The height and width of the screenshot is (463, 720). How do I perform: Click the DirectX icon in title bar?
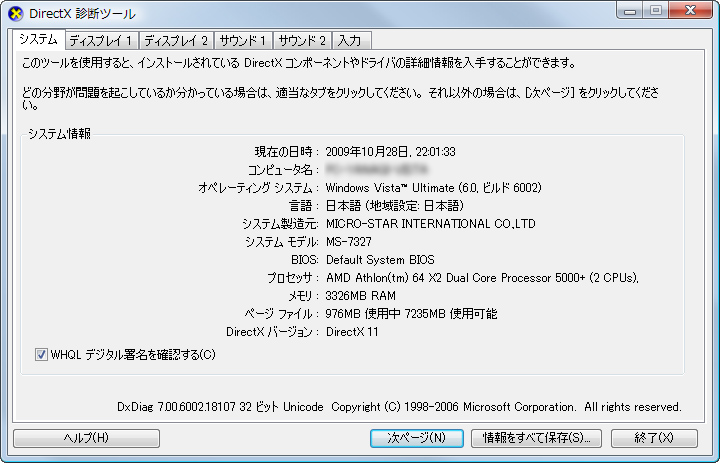(16, 13)
